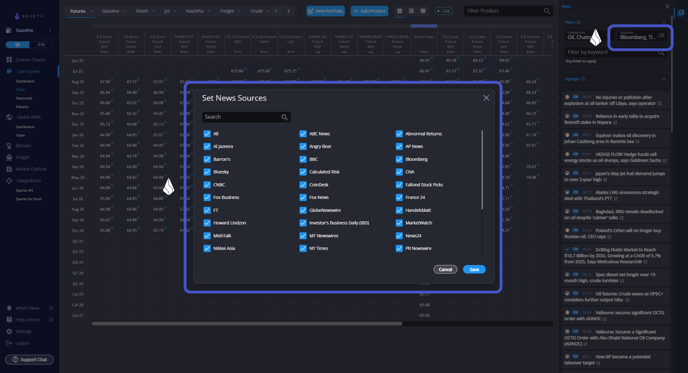The image size is (688, 373).
Task: Save the selected news sources
Action: (474, 269)
